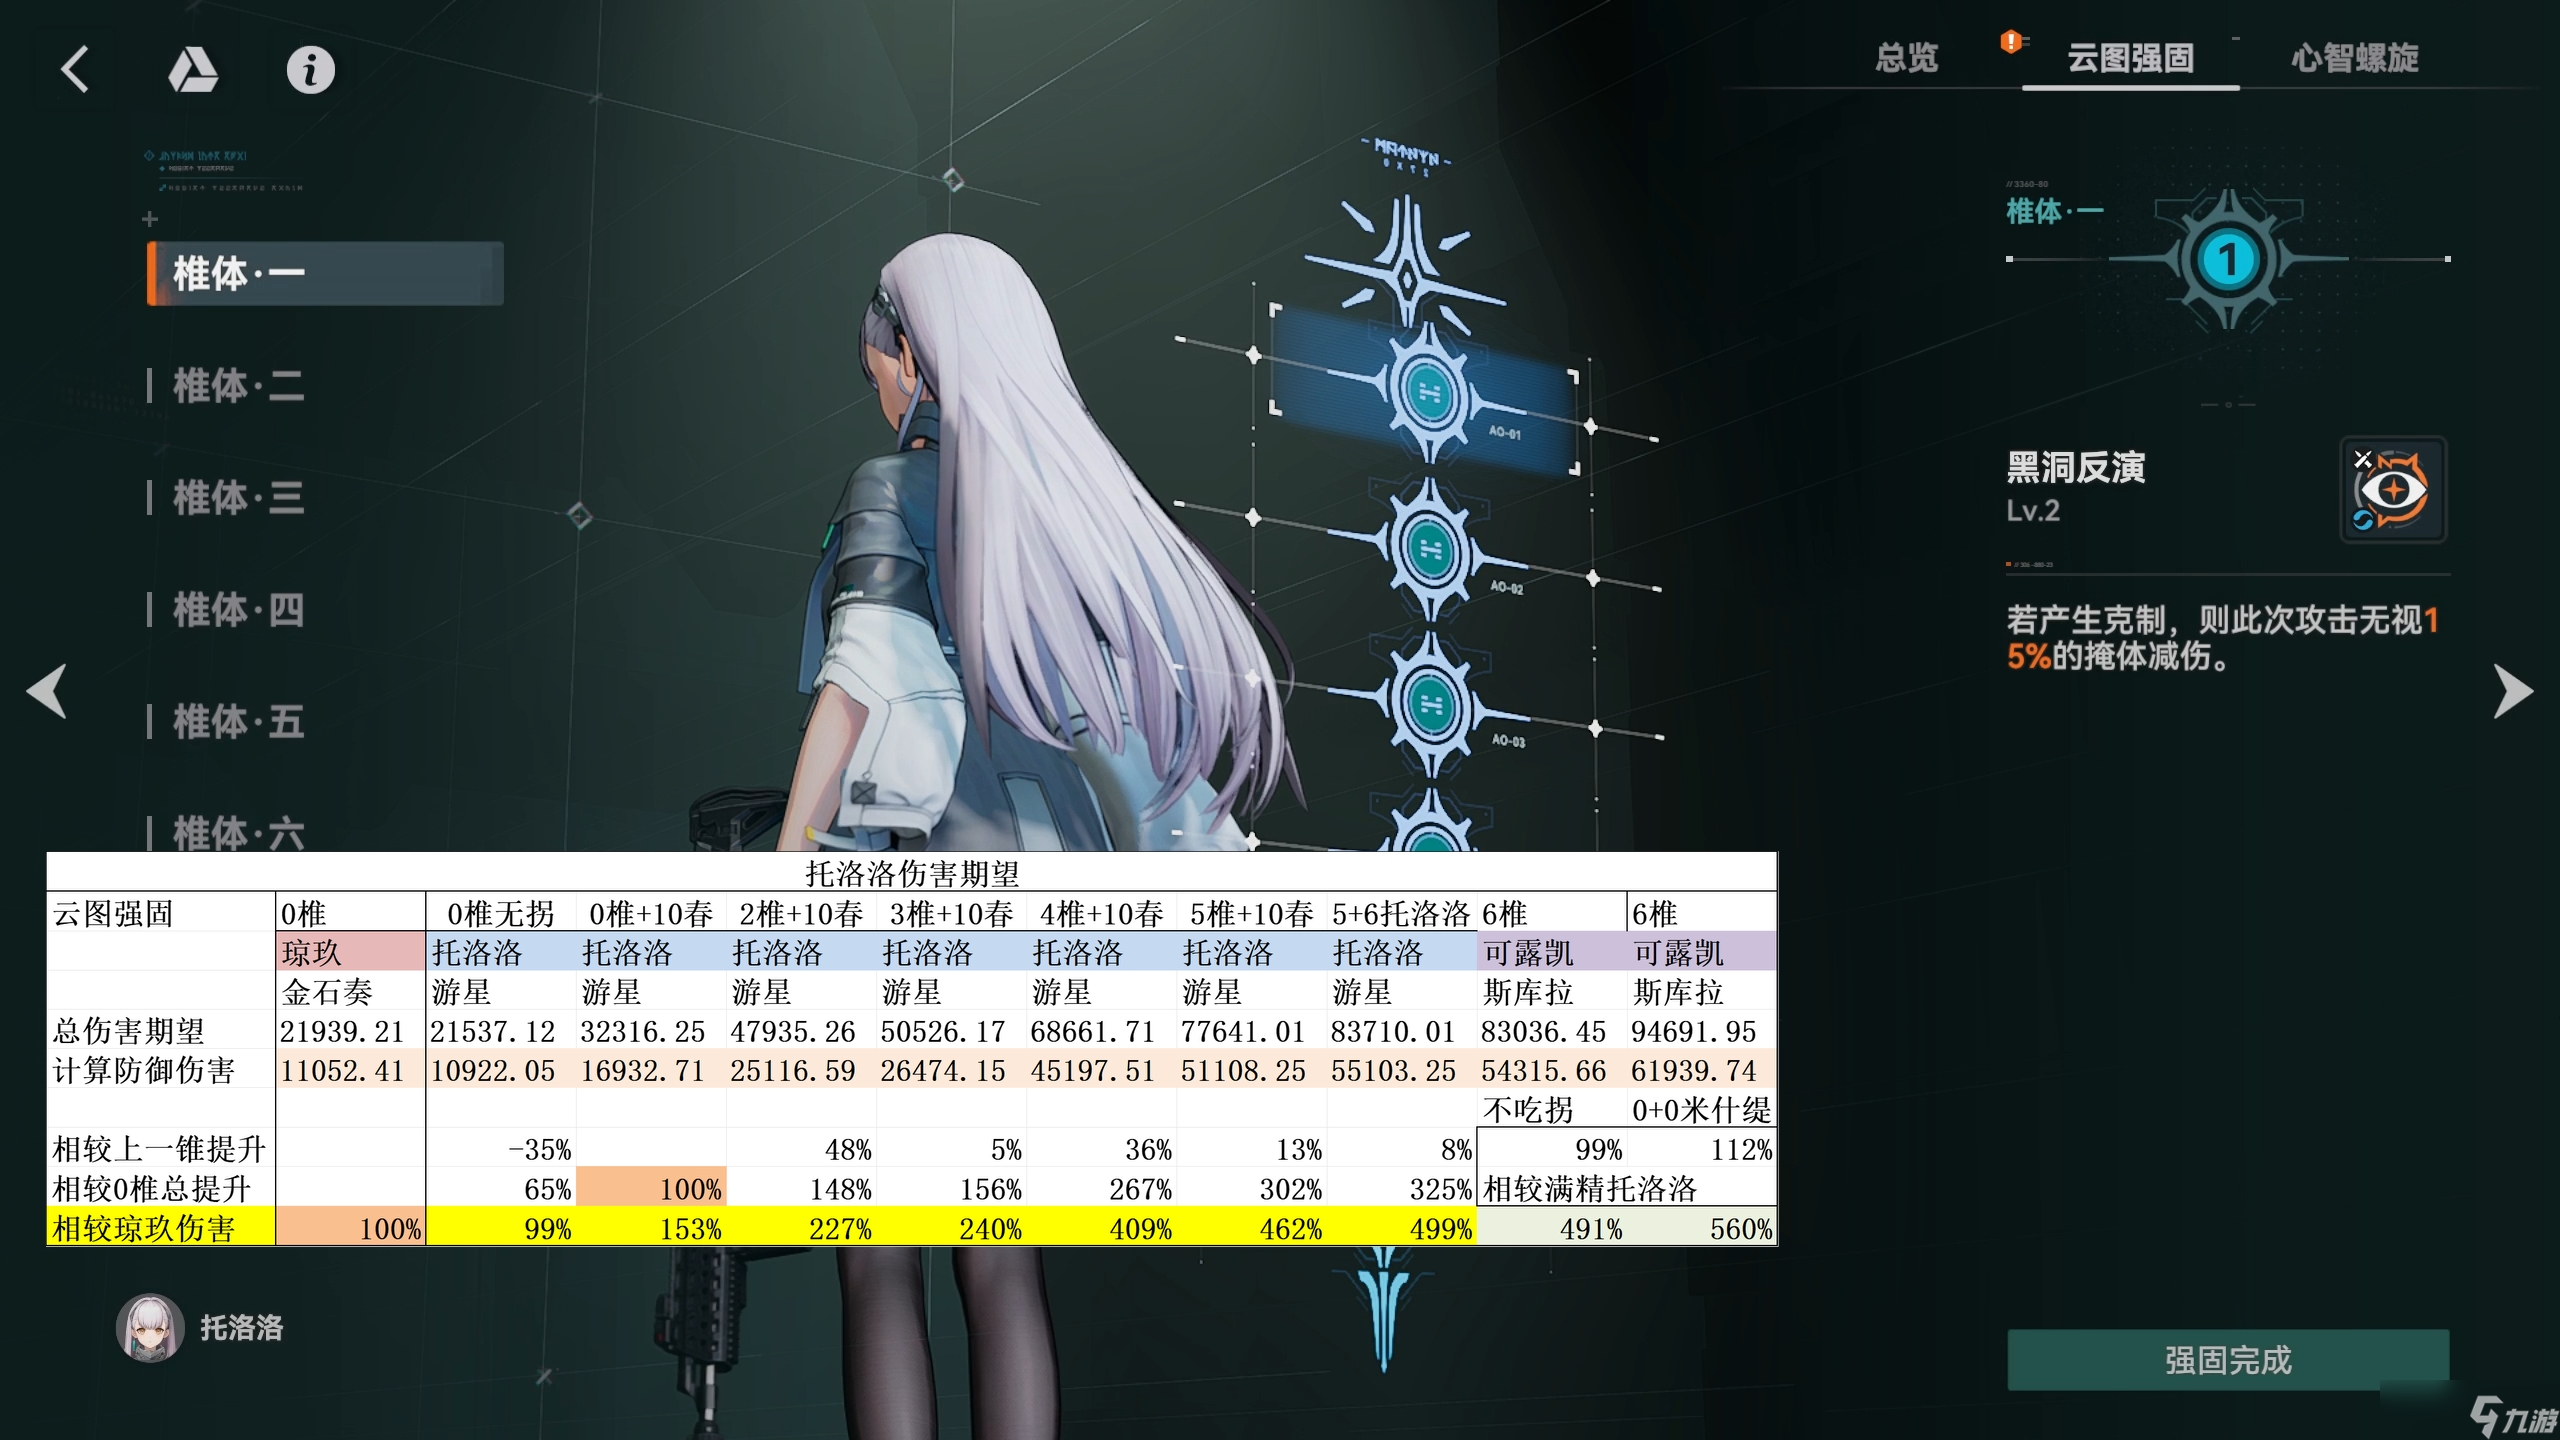Click the 椎体·一 heading in right panel

(x=2054, y=211)
